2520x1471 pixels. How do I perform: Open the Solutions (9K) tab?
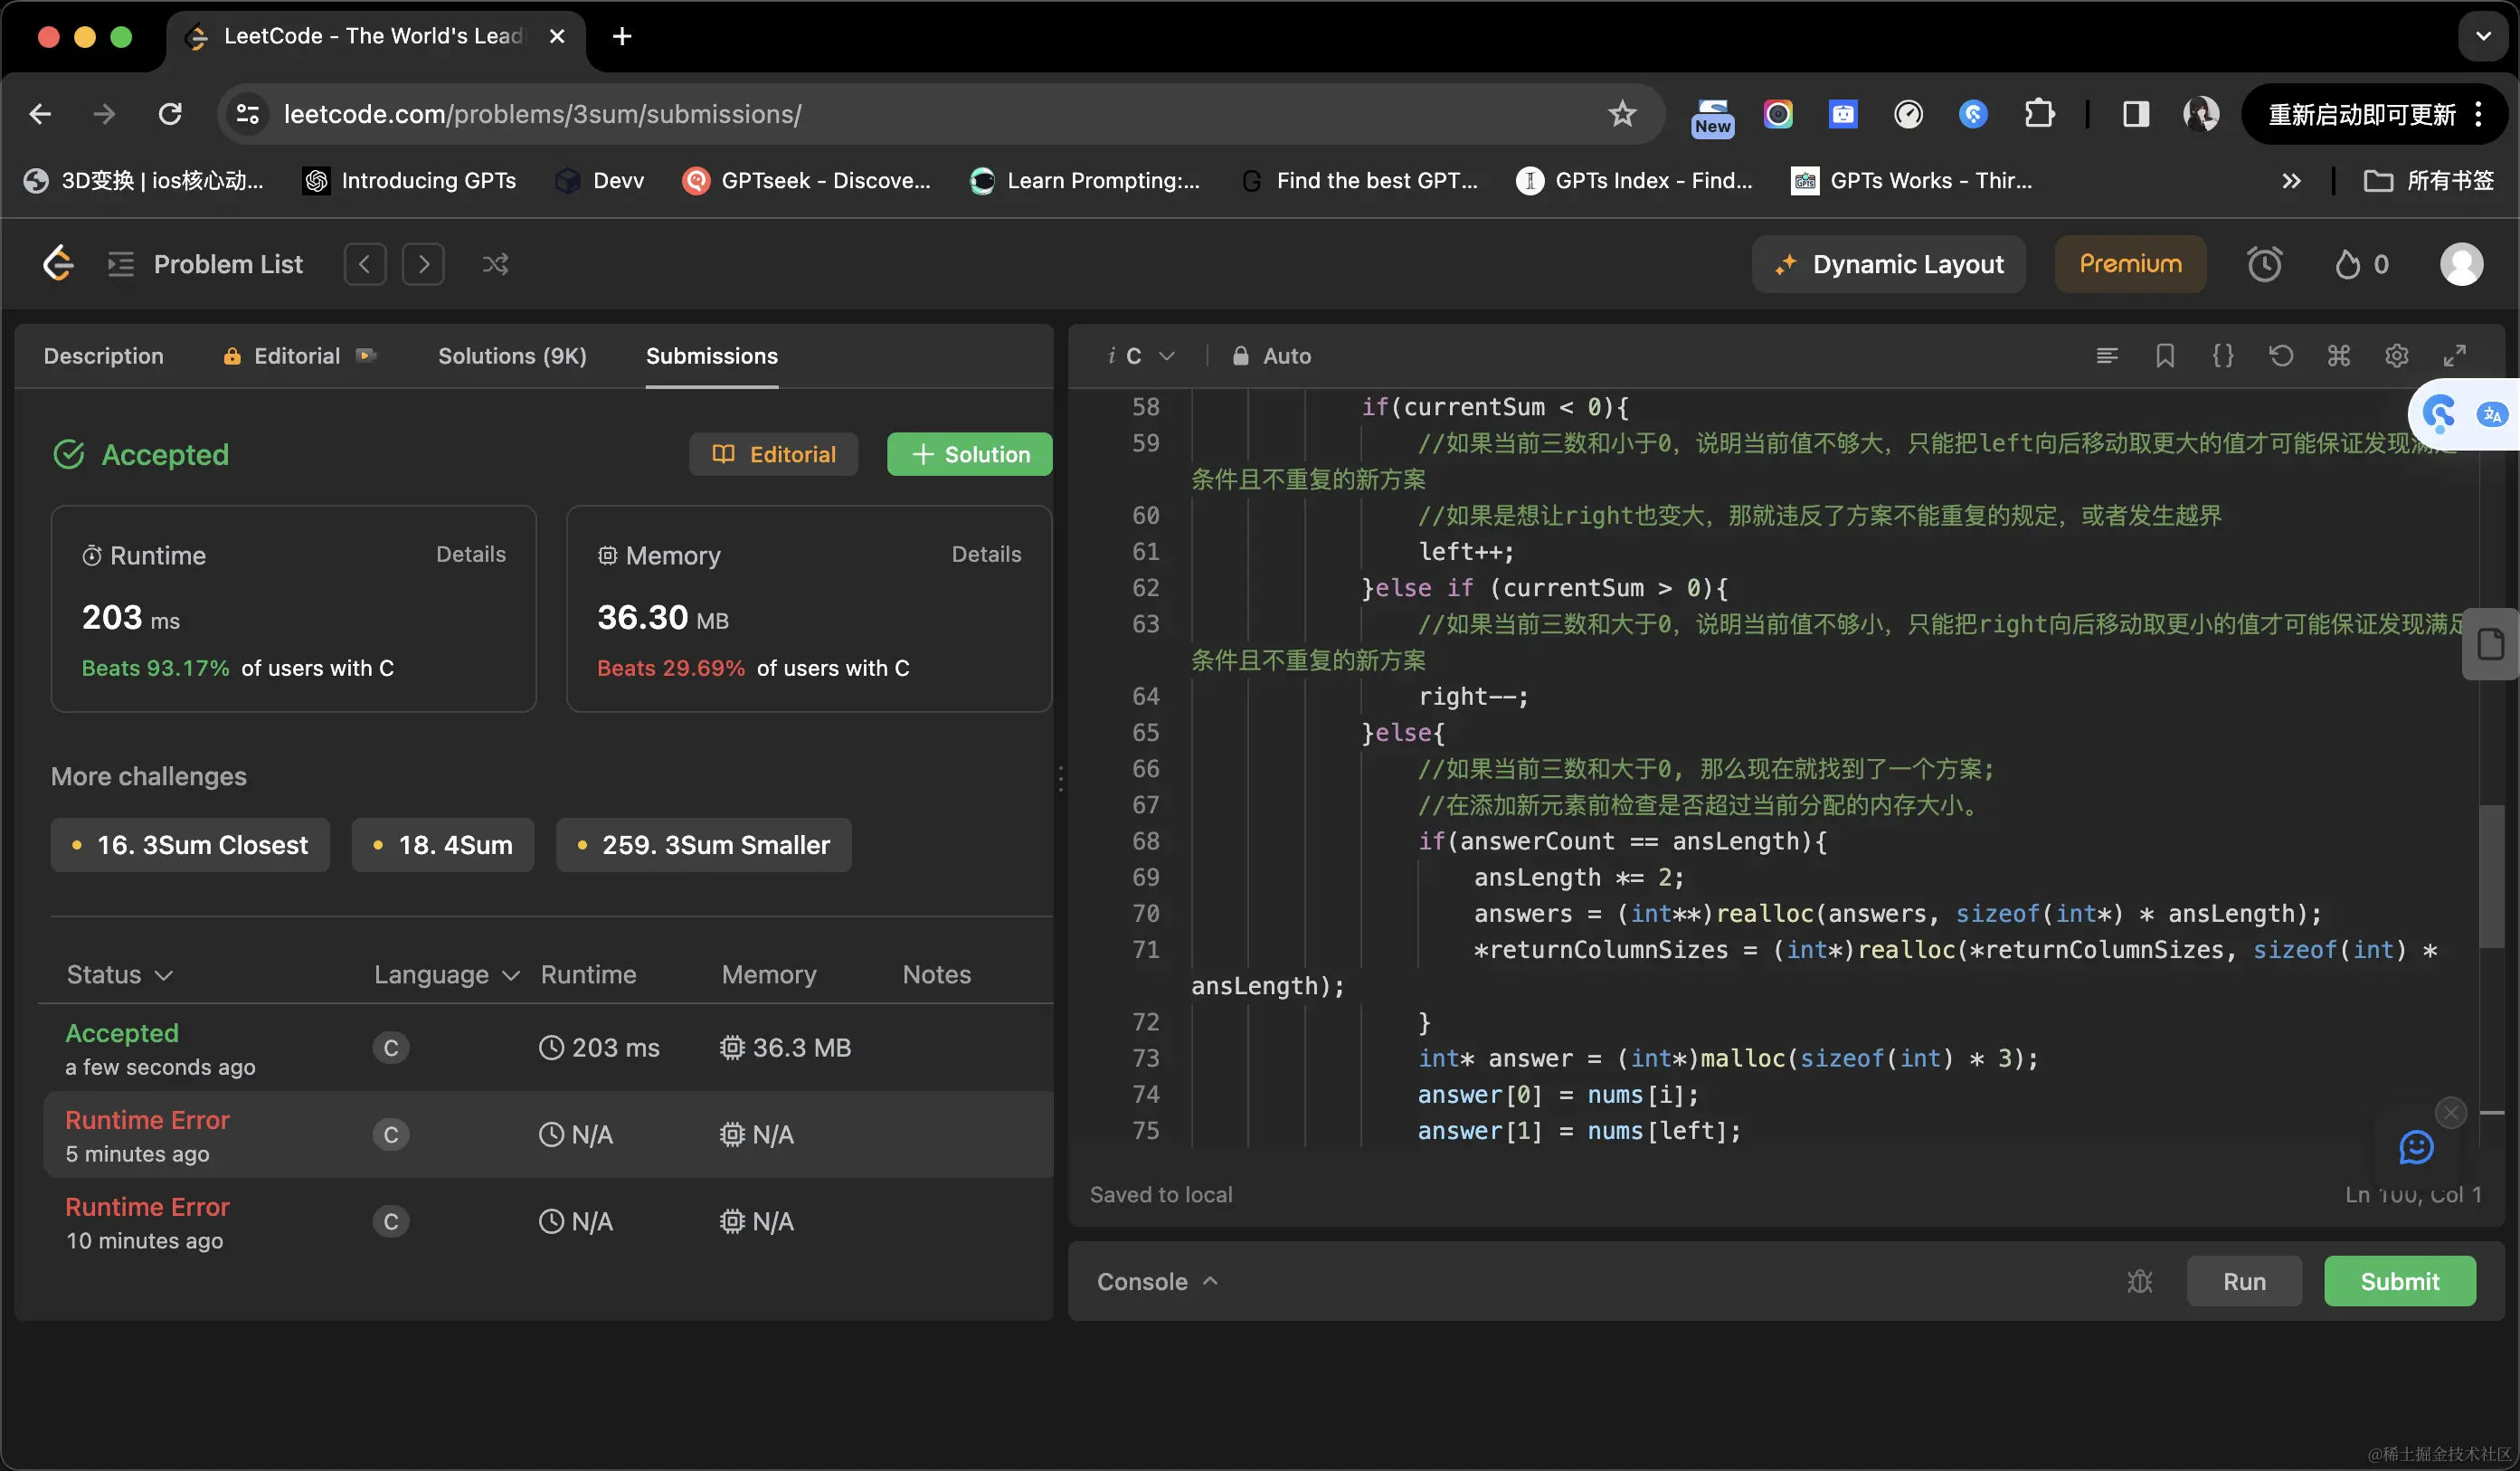tap(512, 356)
